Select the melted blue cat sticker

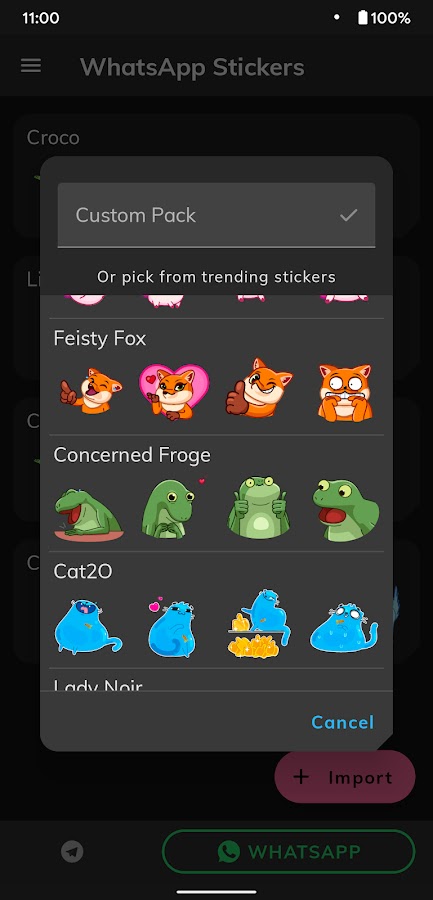pyautogui.click(x=345, y=628)
